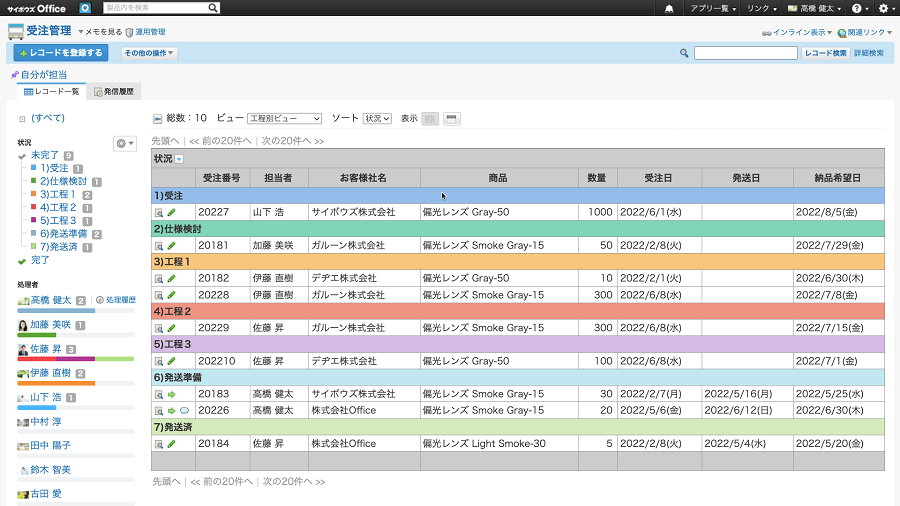Collapse the sidebar with the arrow icon near 総数
Screen dimensions: 900x506
157,118
